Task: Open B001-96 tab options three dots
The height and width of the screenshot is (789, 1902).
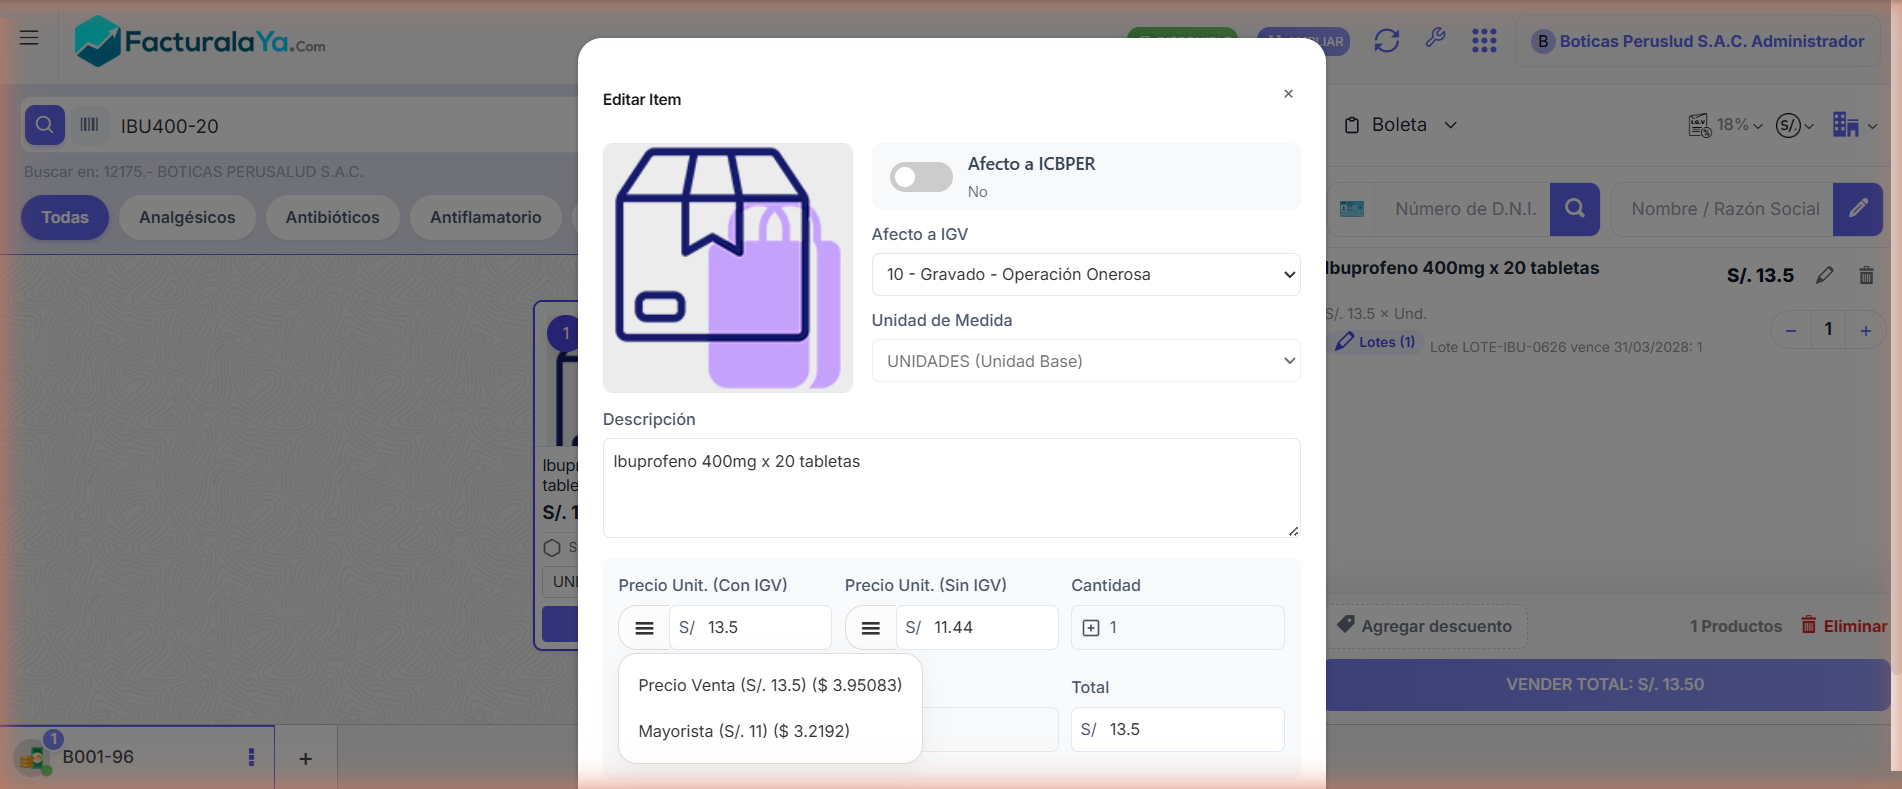Action: [251, 757]
